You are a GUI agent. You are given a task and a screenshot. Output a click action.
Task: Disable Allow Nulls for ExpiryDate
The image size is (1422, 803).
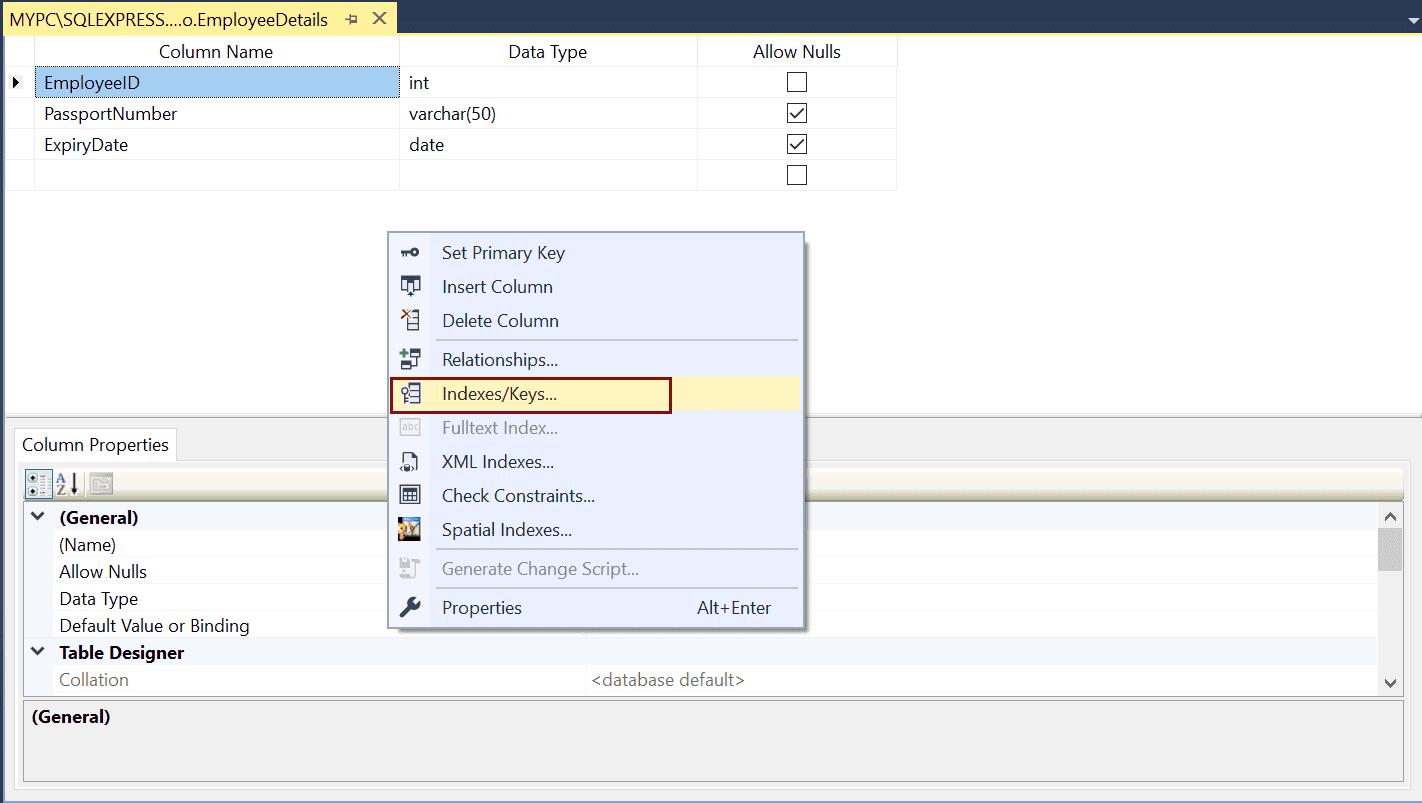795,144
